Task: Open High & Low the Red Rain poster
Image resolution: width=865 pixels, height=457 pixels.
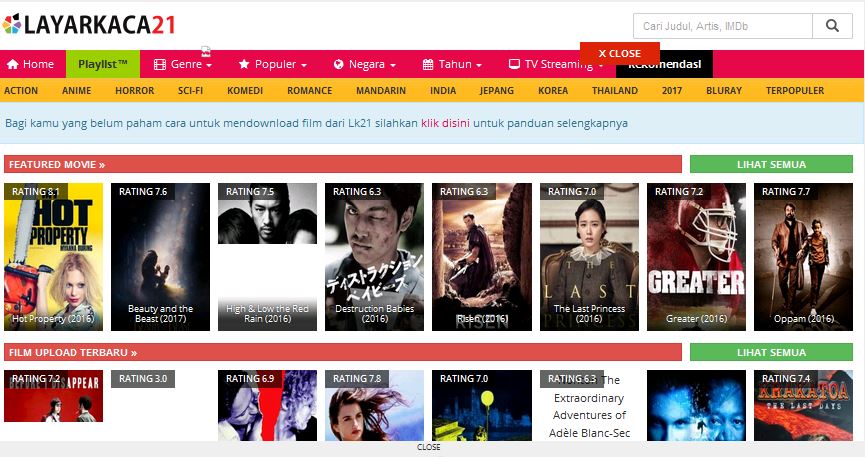Action: click(268, 257)
